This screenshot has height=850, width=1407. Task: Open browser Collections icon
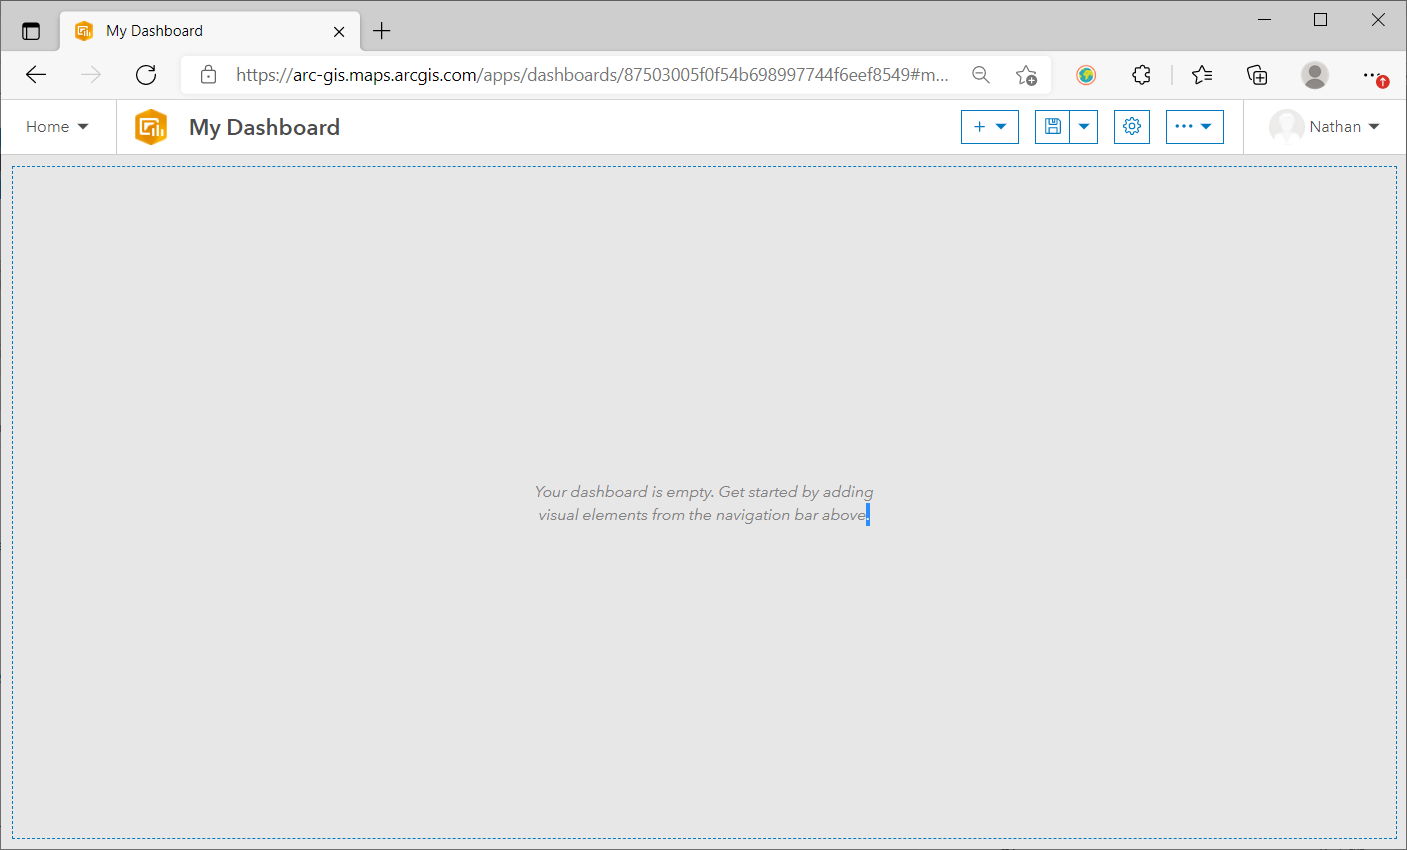(1257, 75)
